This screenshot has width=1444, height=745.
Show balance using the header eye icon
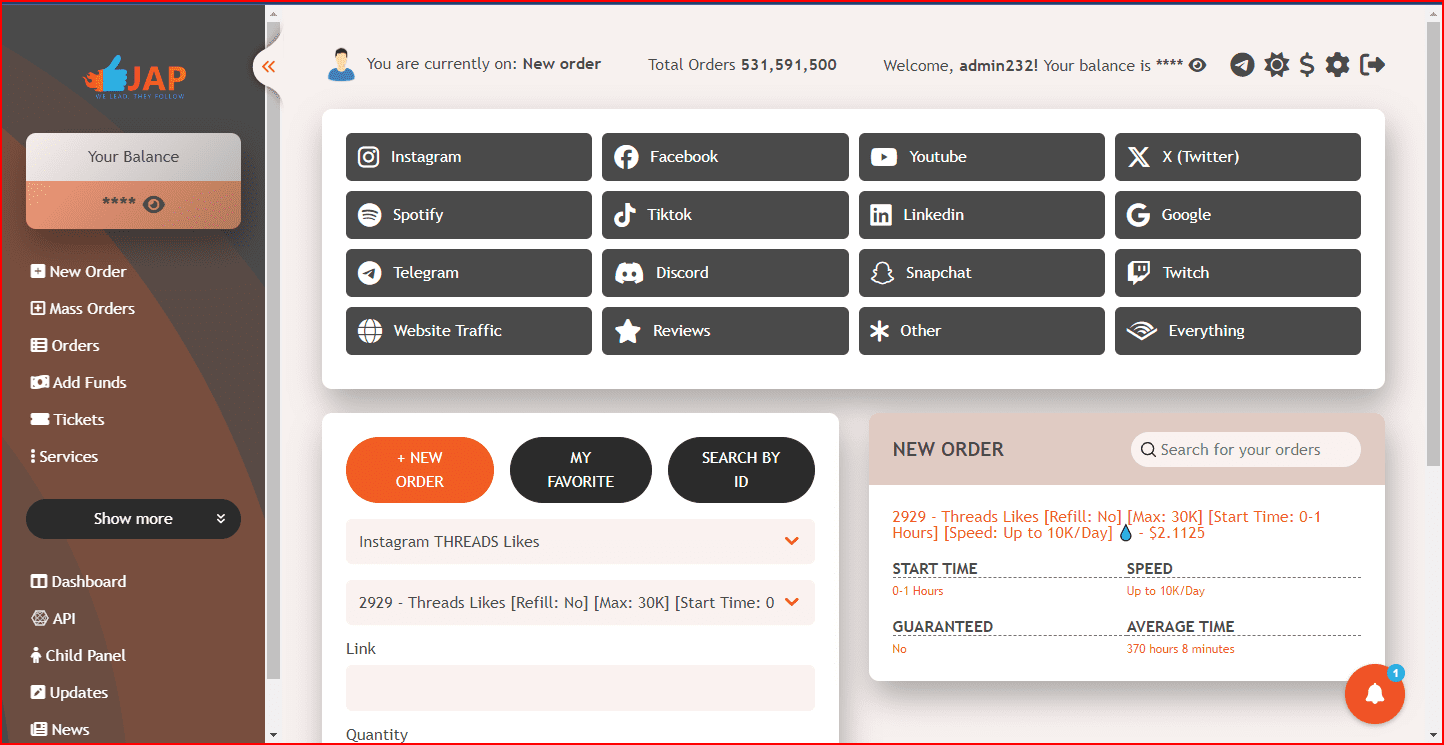(x=1197, y=64)
